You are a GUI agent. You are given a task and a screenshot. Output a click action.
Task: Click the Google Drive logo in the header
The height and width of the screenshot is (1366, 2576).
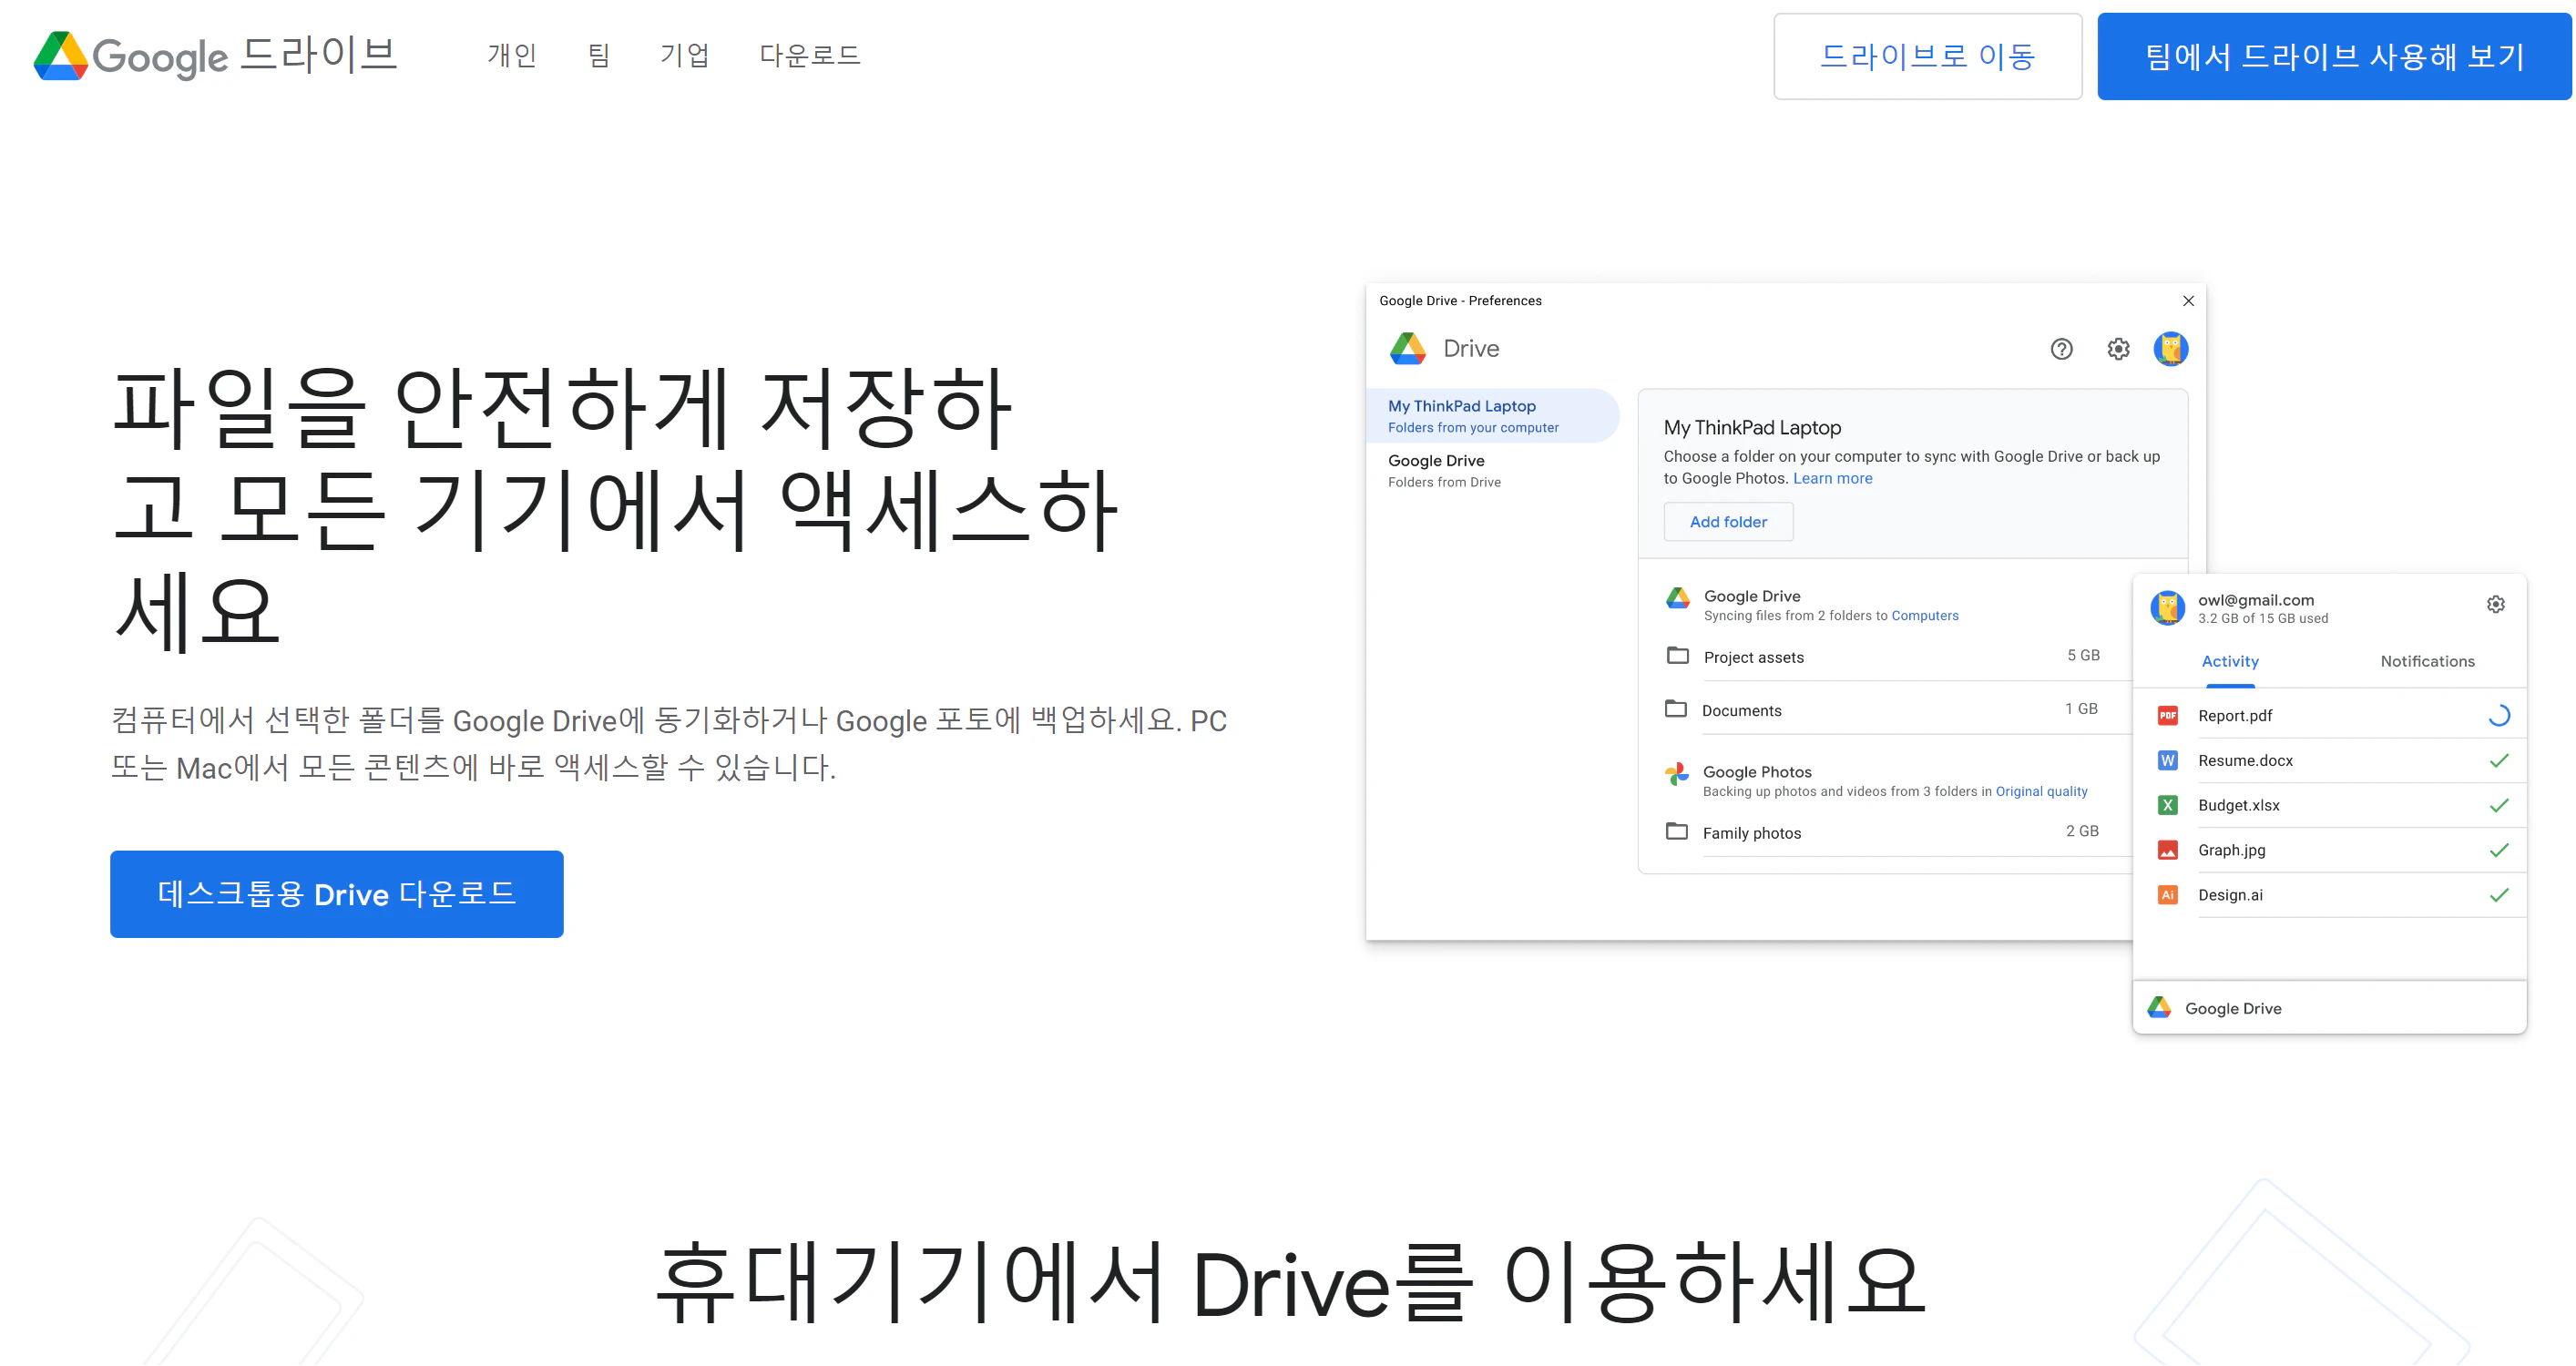(x=60, y=56)
